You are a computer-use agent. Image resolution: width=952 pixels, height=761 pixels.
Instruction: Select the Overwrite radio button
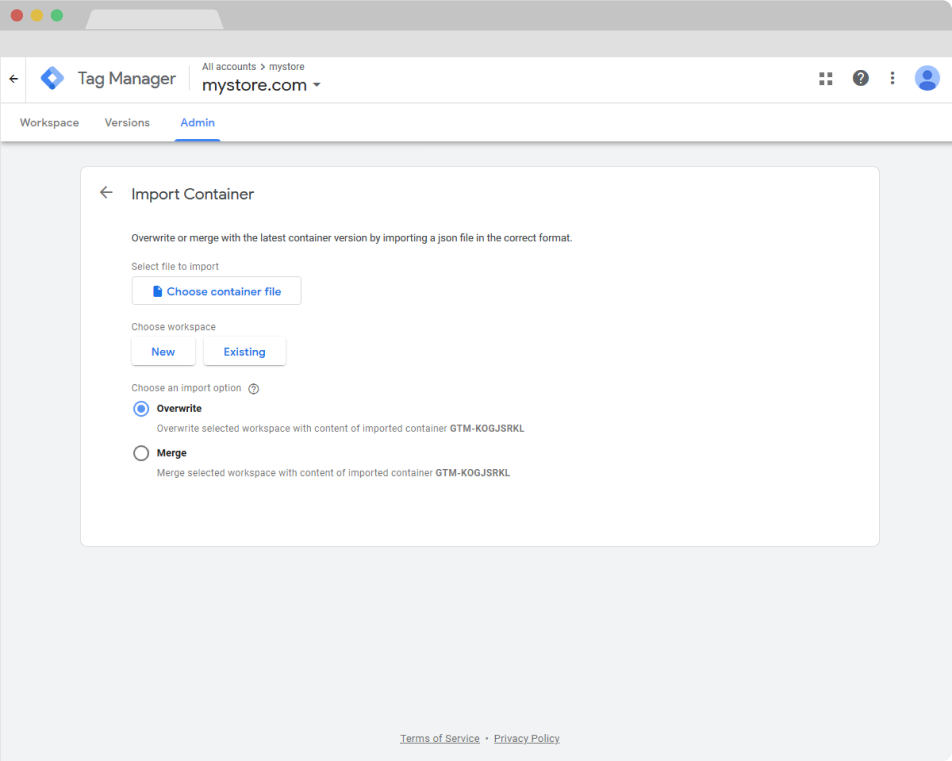click(x=141, y=409)
